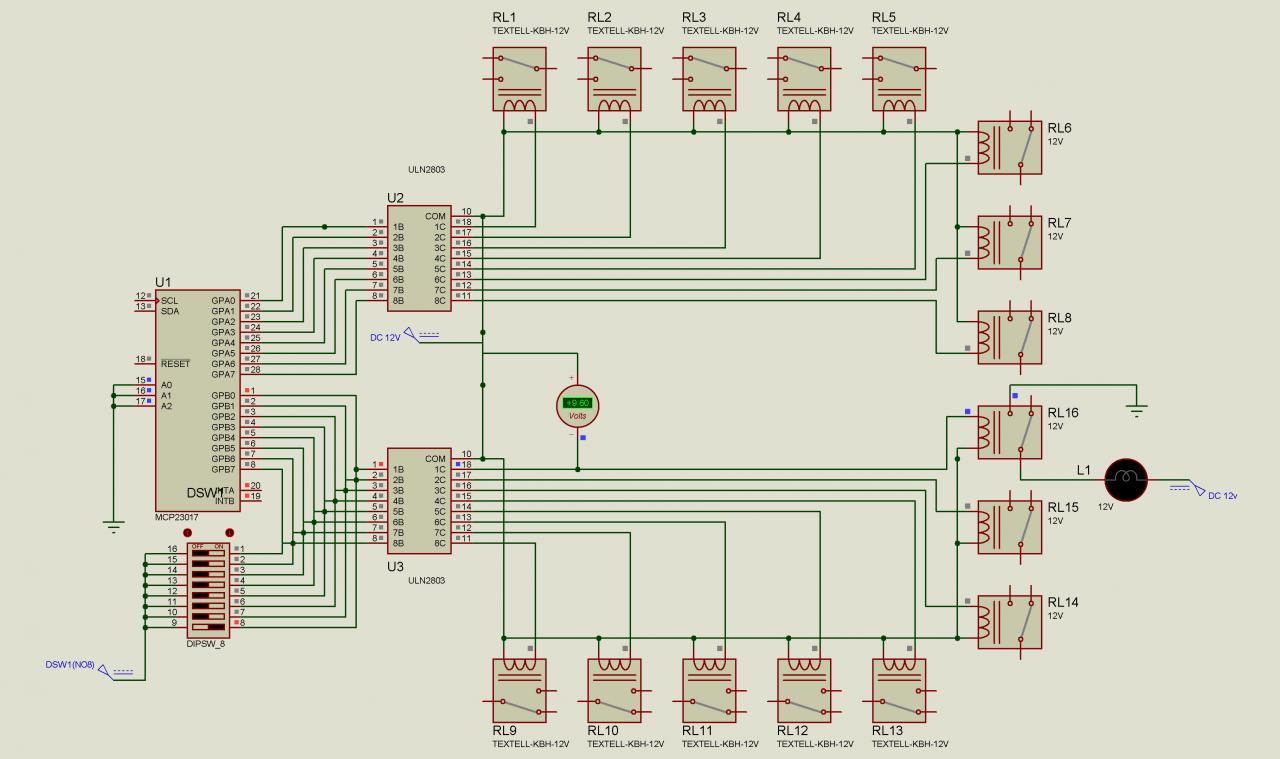Pick the RL4 relay component

[805, 79]
